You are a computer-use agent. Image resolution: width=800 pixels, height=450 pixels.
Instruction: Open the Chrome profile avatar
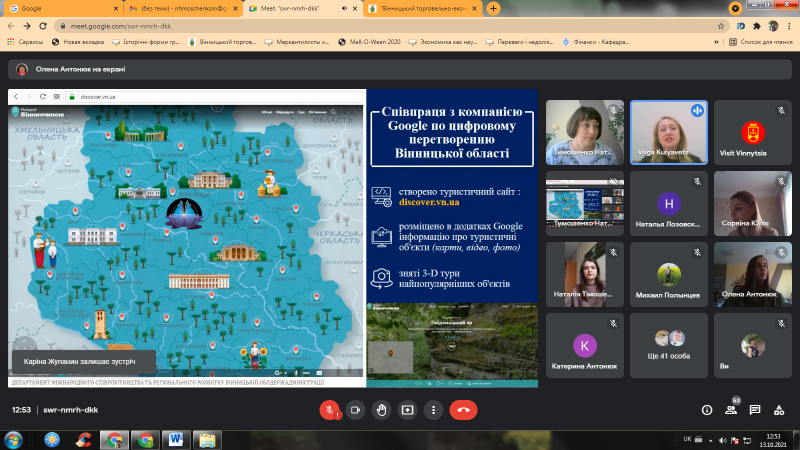pos(773,26)
